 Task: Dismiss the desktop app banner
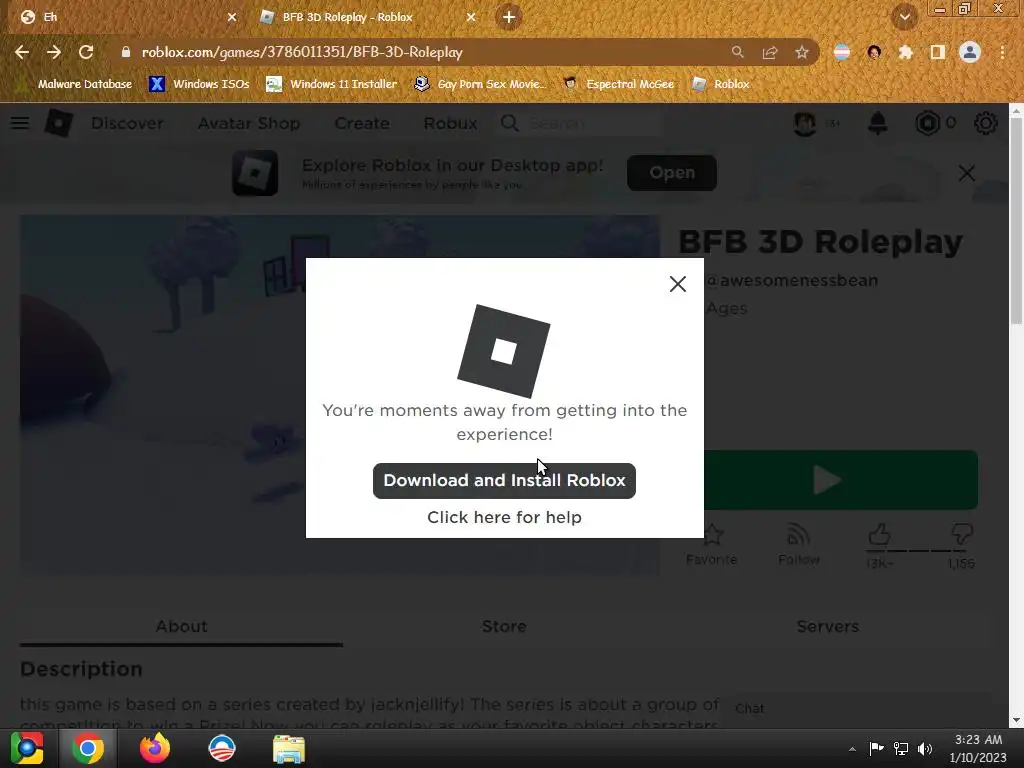(x=967, y=173)
